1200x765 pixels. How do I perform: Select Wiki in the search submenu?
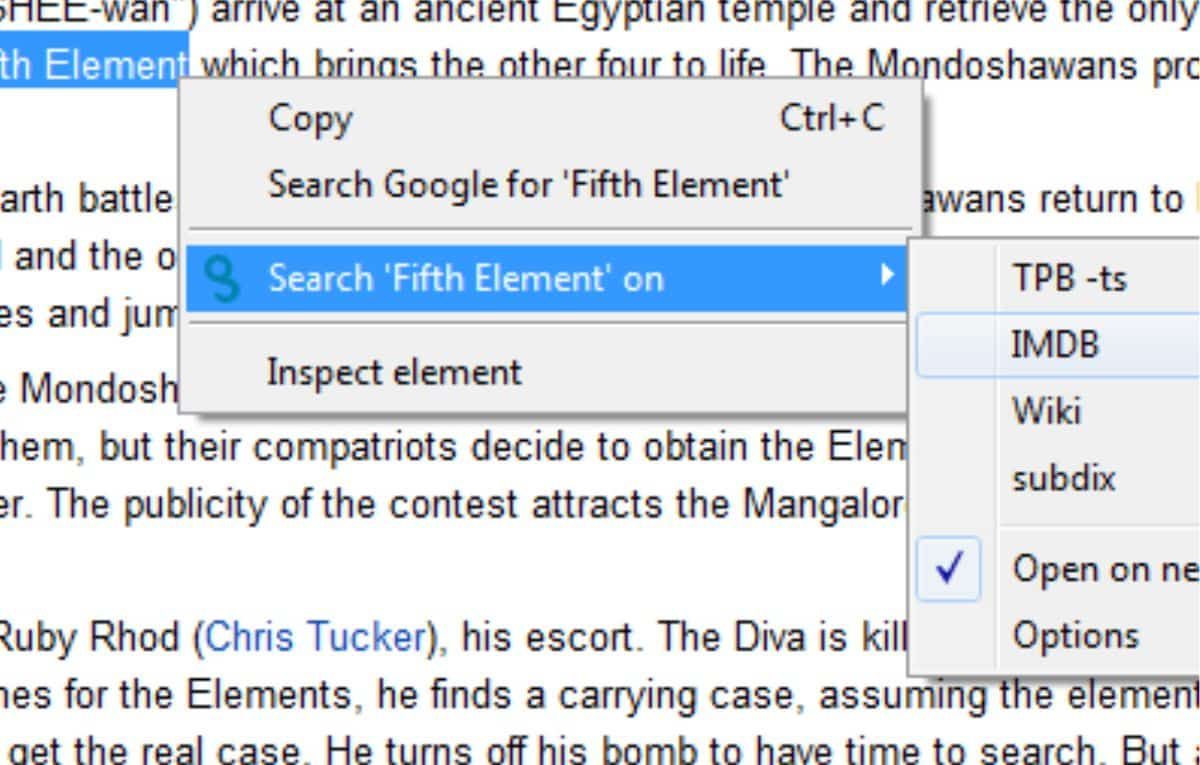click(1046, 411)
